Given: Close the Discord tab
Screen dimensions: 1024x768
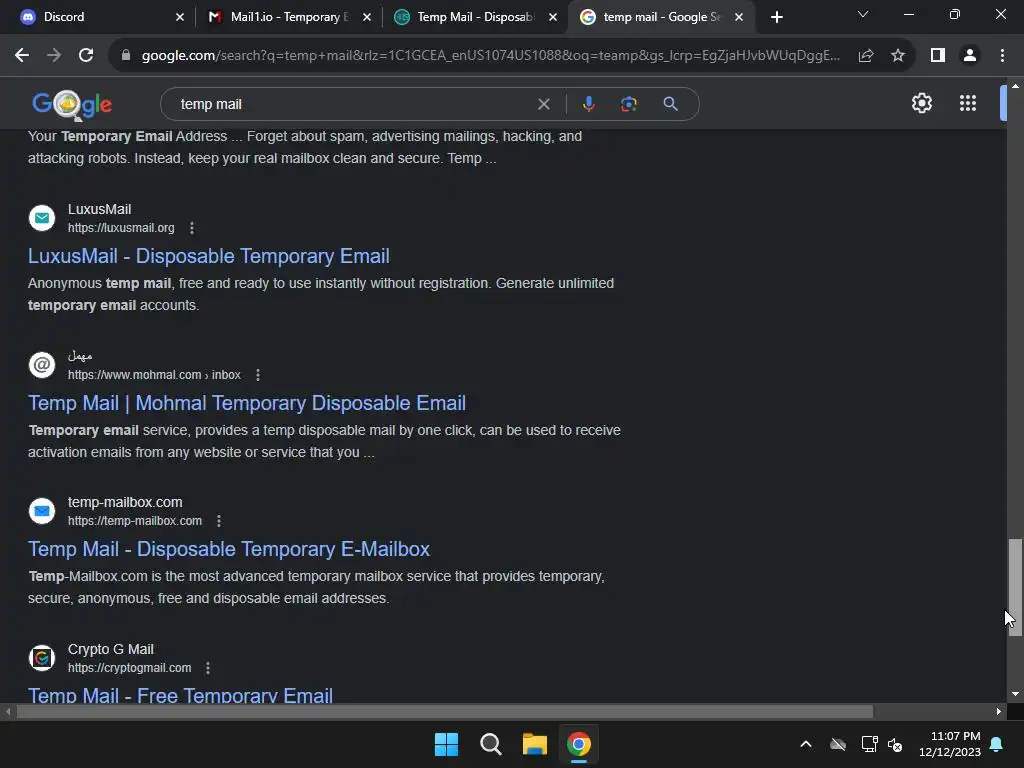Looking at the screenshot, I should [x=180, y=17].
